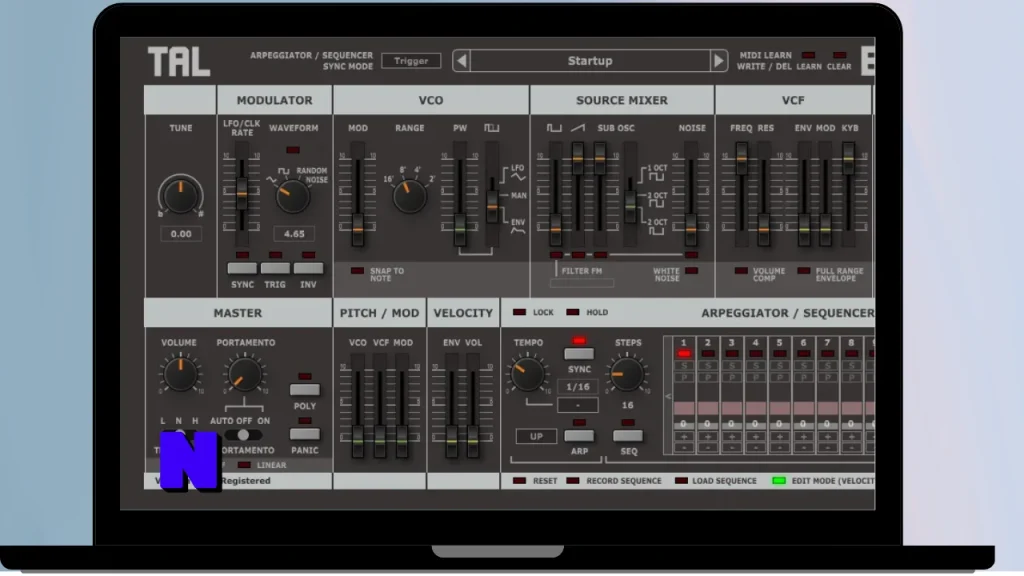Click the MIDI Clear LED button

pos(839,56)
